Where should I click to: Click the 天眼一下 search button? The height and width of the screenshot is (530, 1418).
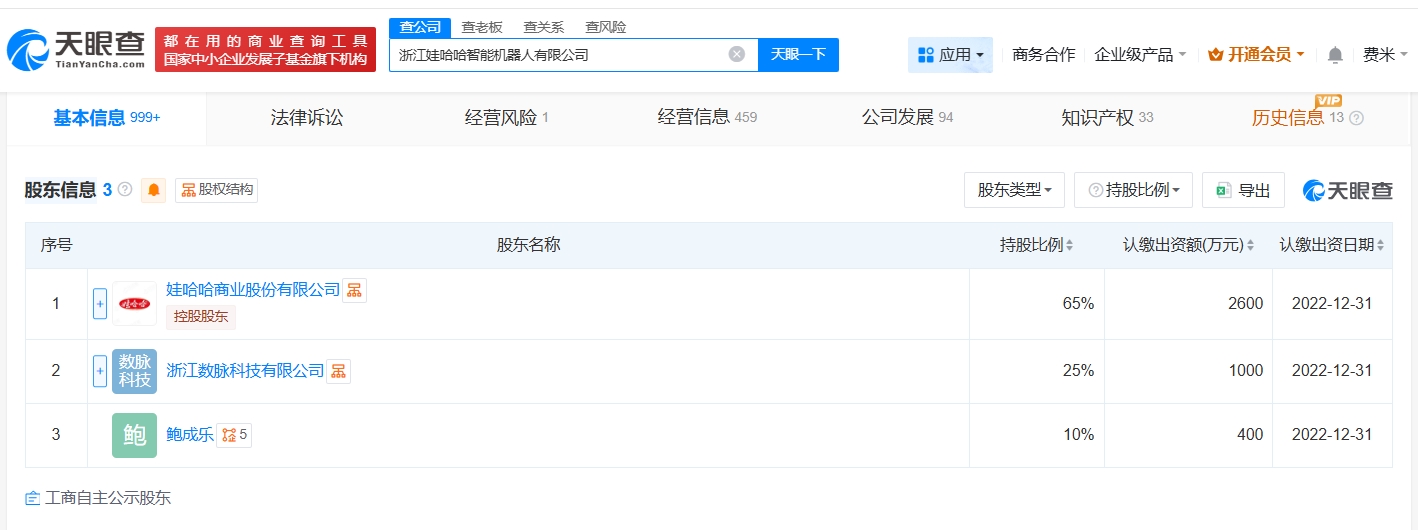[798, 54]
